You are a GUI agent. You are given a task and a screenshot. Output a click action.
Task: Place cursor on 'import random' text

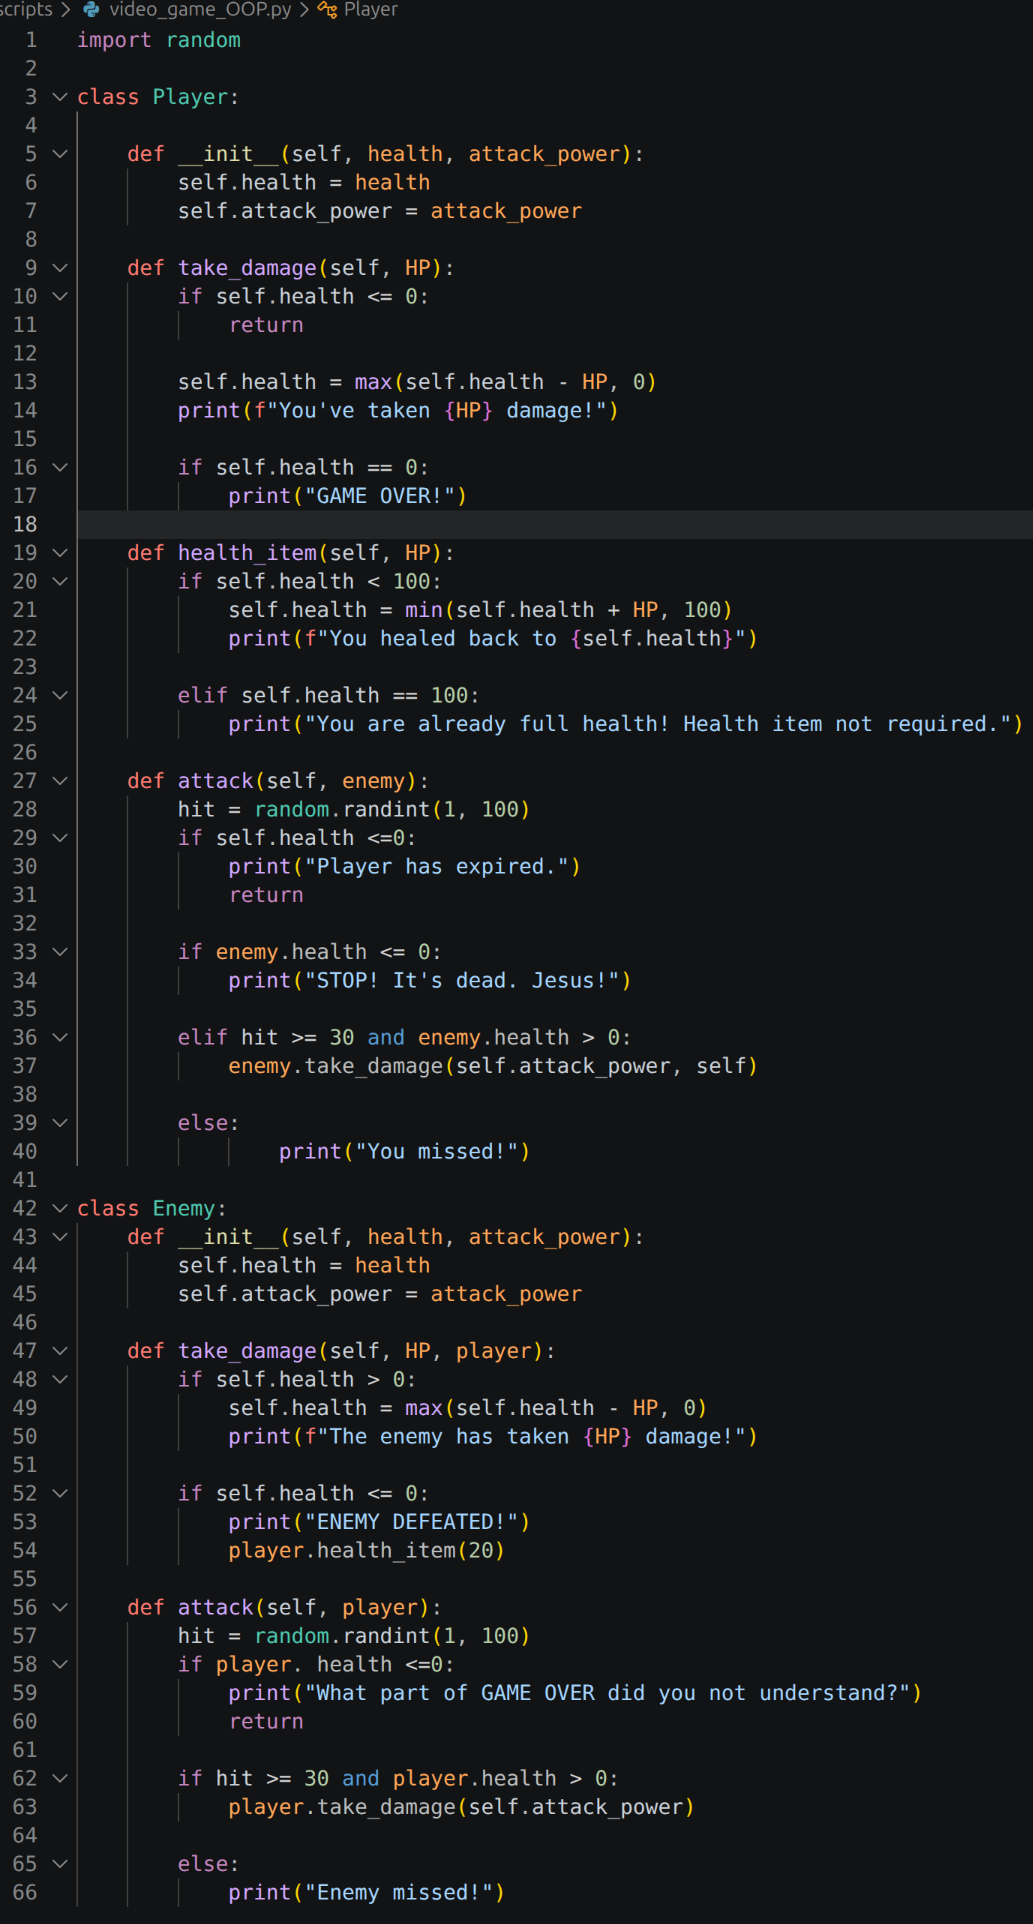coord(159,40)
